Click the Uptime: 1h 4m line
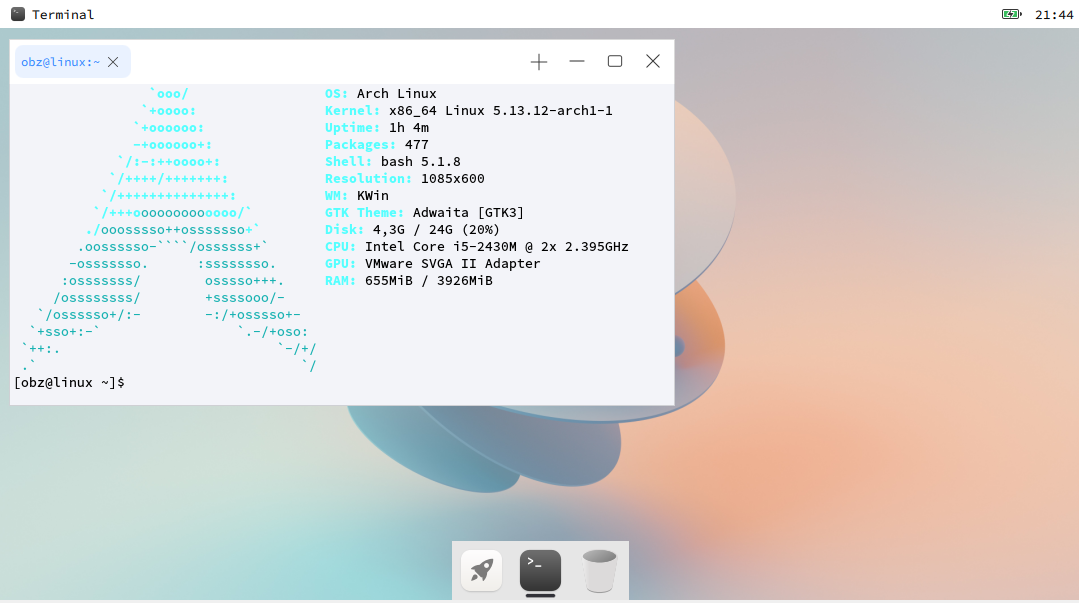 [x=377, y=128]
